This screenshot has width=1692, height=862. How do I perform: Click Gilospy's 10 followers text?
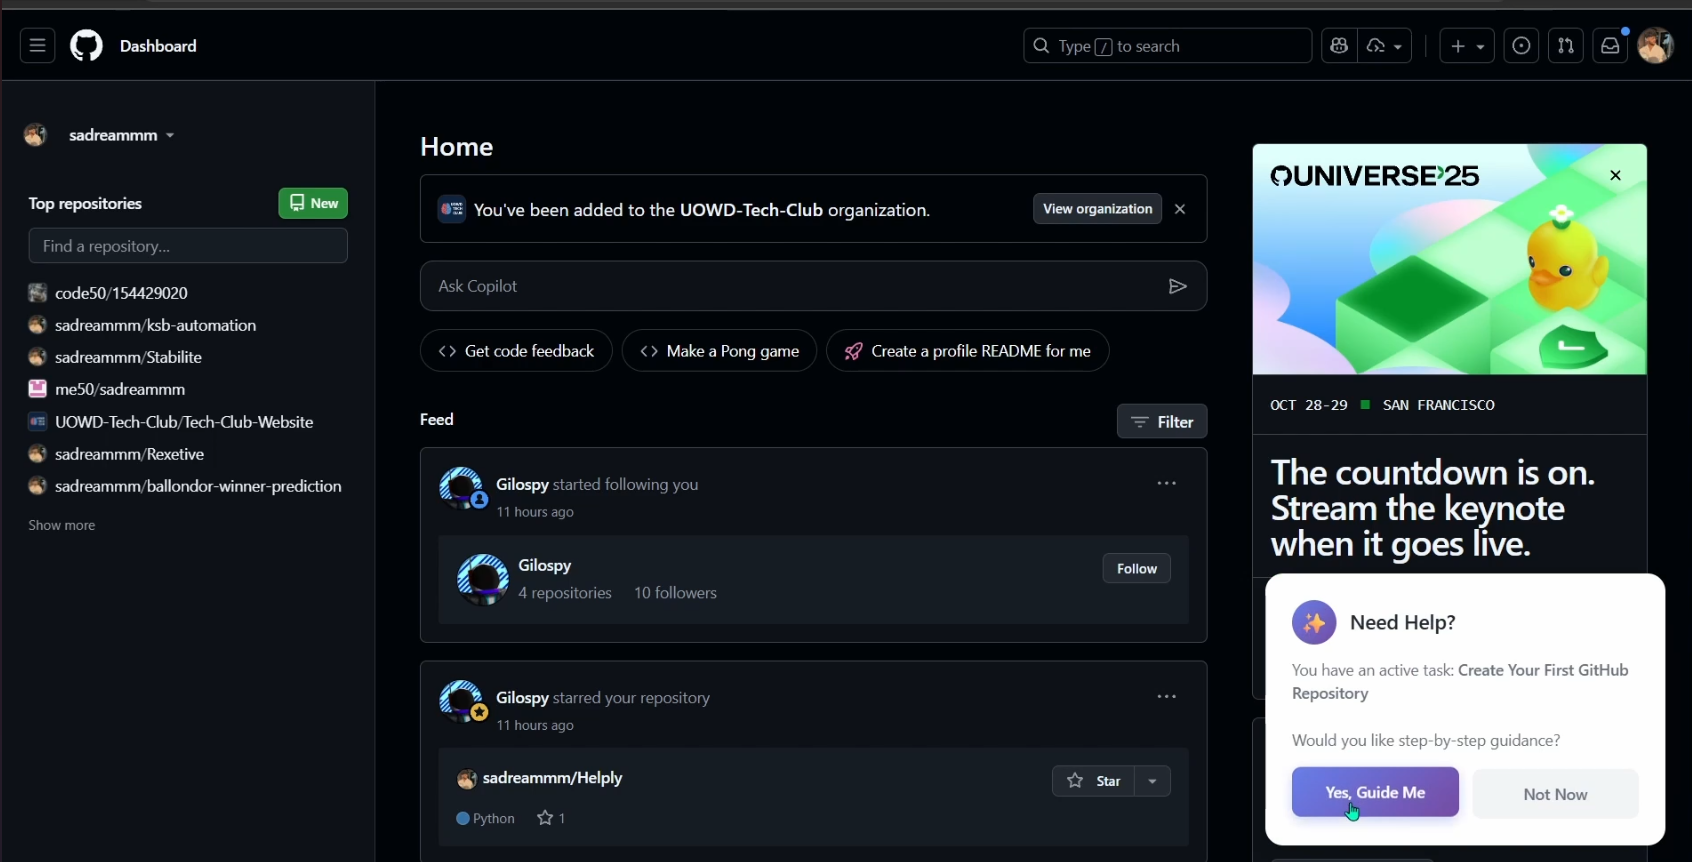tap(675, 593)
